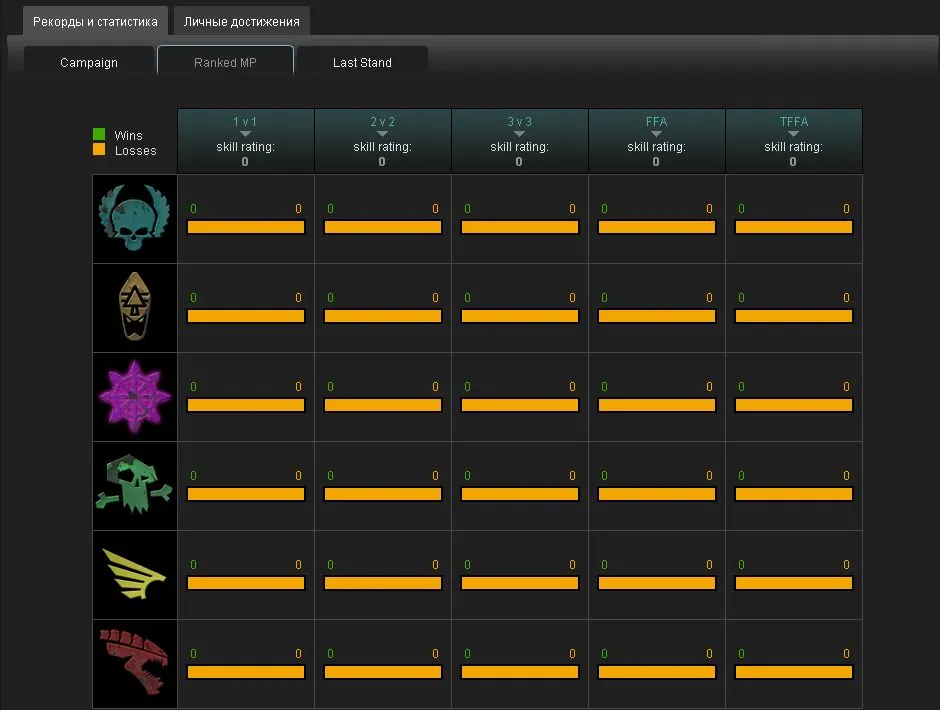Expand the FFA column arrow
The width and height of the screenshot is (940, 710).
656,134
